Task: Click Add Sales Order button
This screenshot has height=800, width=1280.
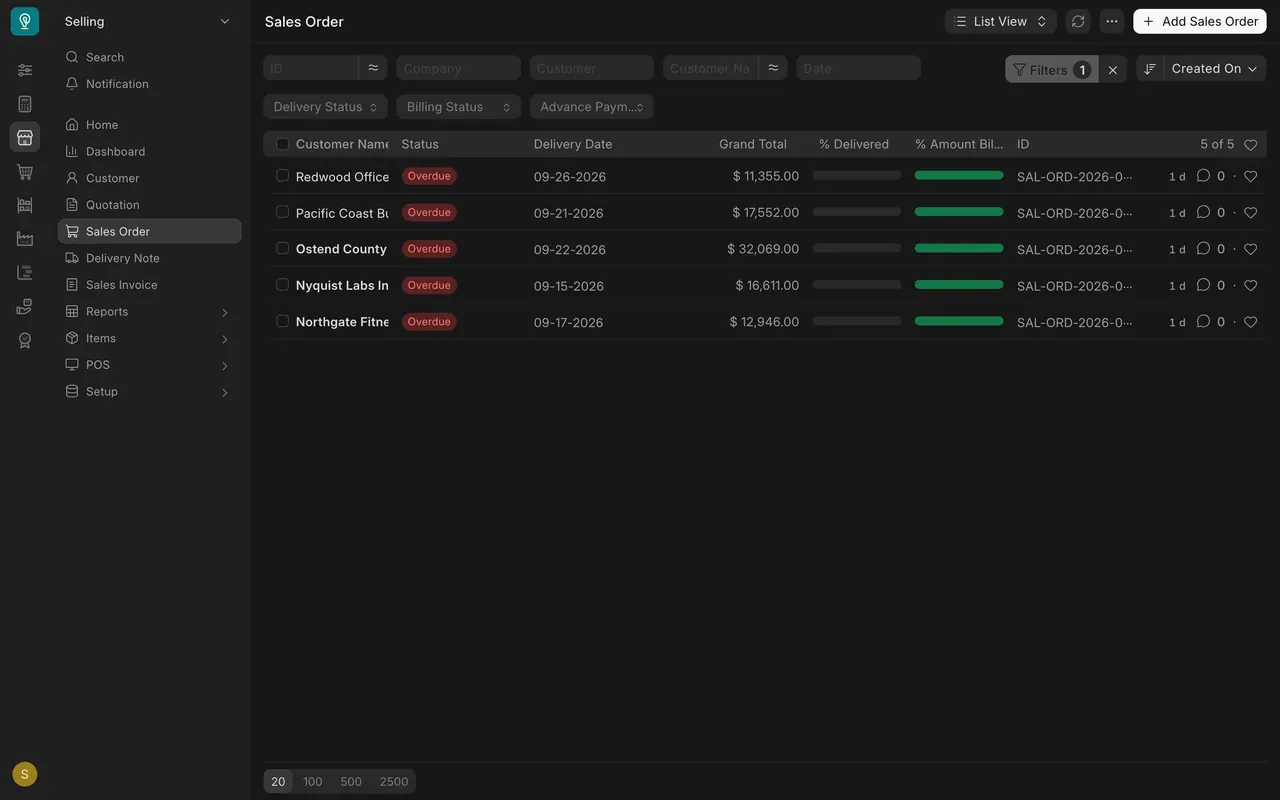Action: 1200,21
